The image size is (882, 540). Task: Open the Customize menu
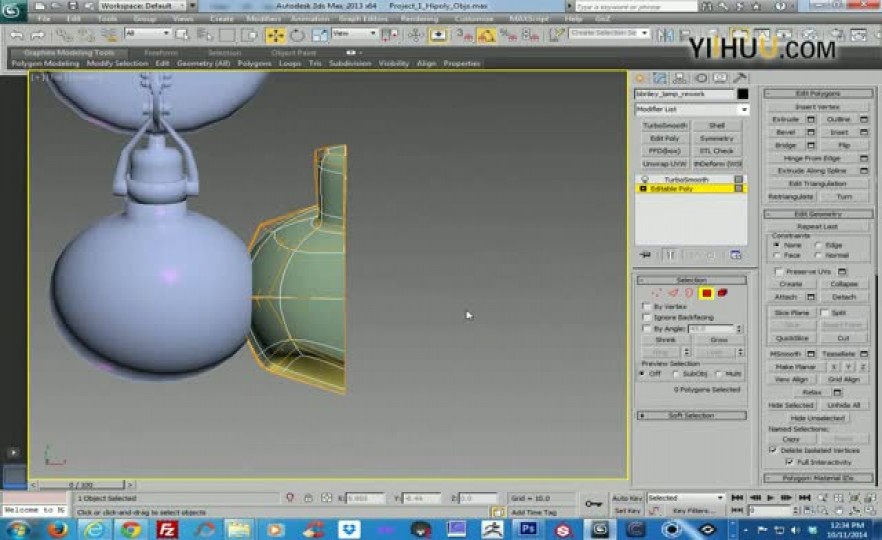tap(474, 19)
